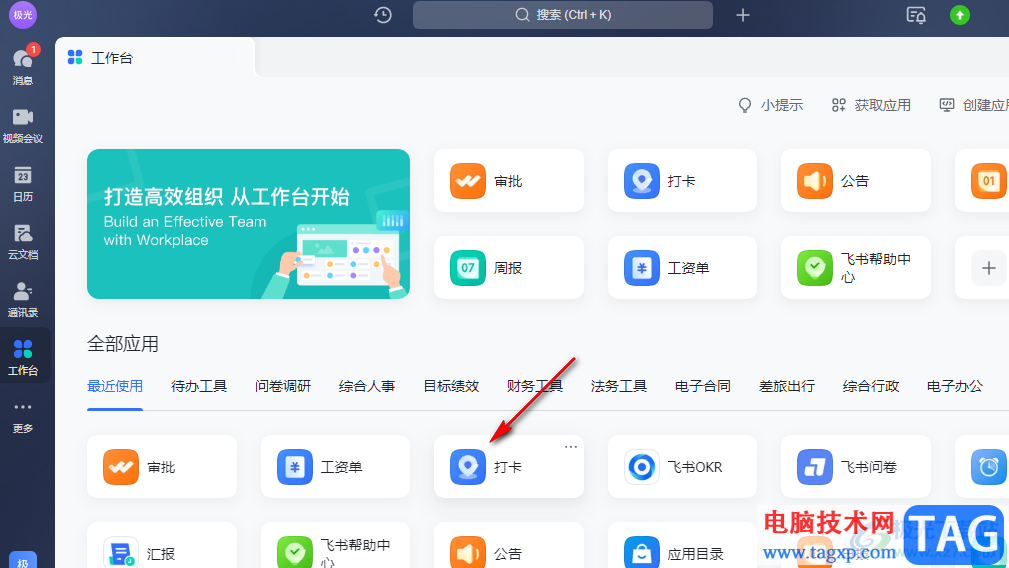Open 小提示 tips
Viewport: 1009px width, 568px height.
tap(770, 105)
